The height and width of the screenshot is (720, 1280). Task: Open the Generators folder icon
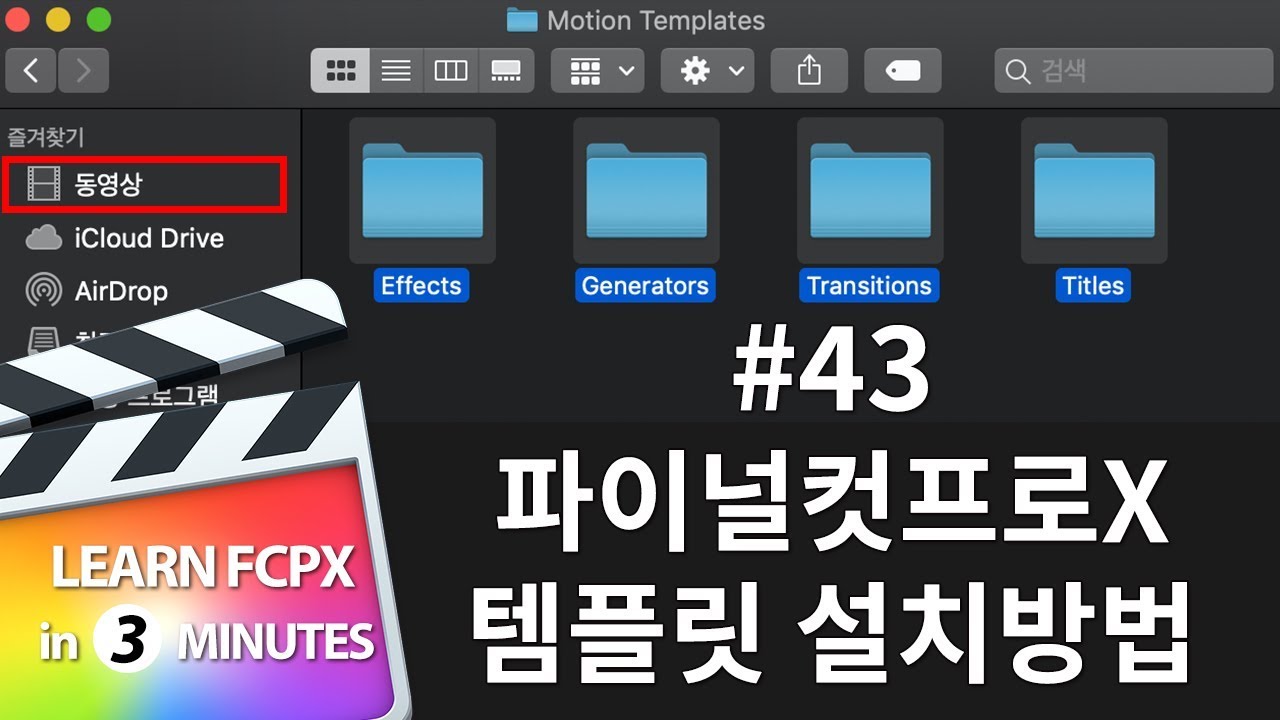646,191
